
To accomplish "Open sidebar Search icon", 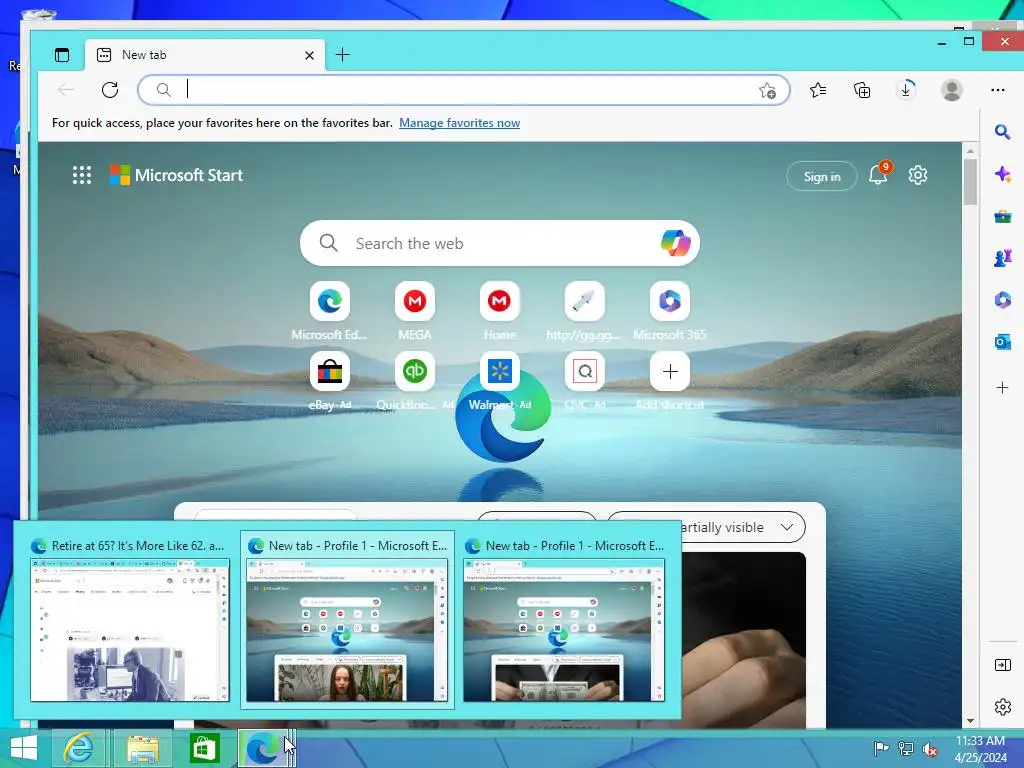I will (1002, 133).
